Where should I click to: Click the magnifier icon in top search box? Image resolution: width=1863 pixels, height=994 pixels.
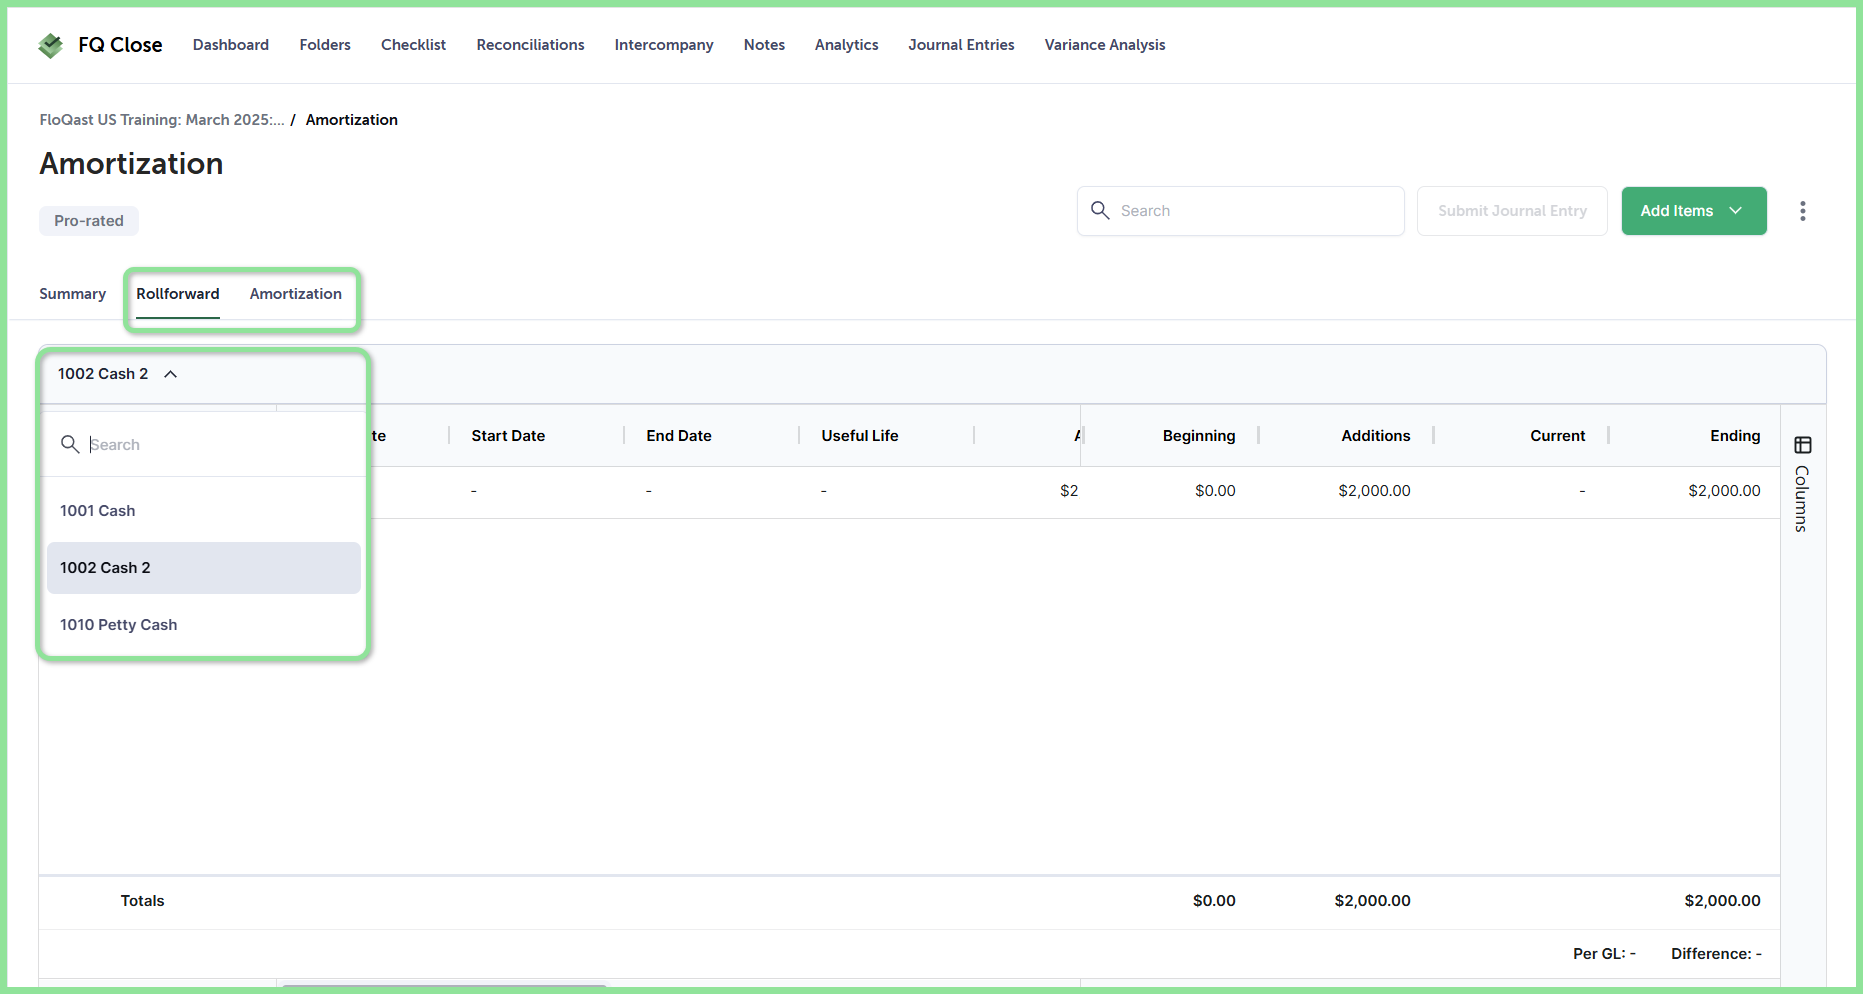coord(1100,210)
